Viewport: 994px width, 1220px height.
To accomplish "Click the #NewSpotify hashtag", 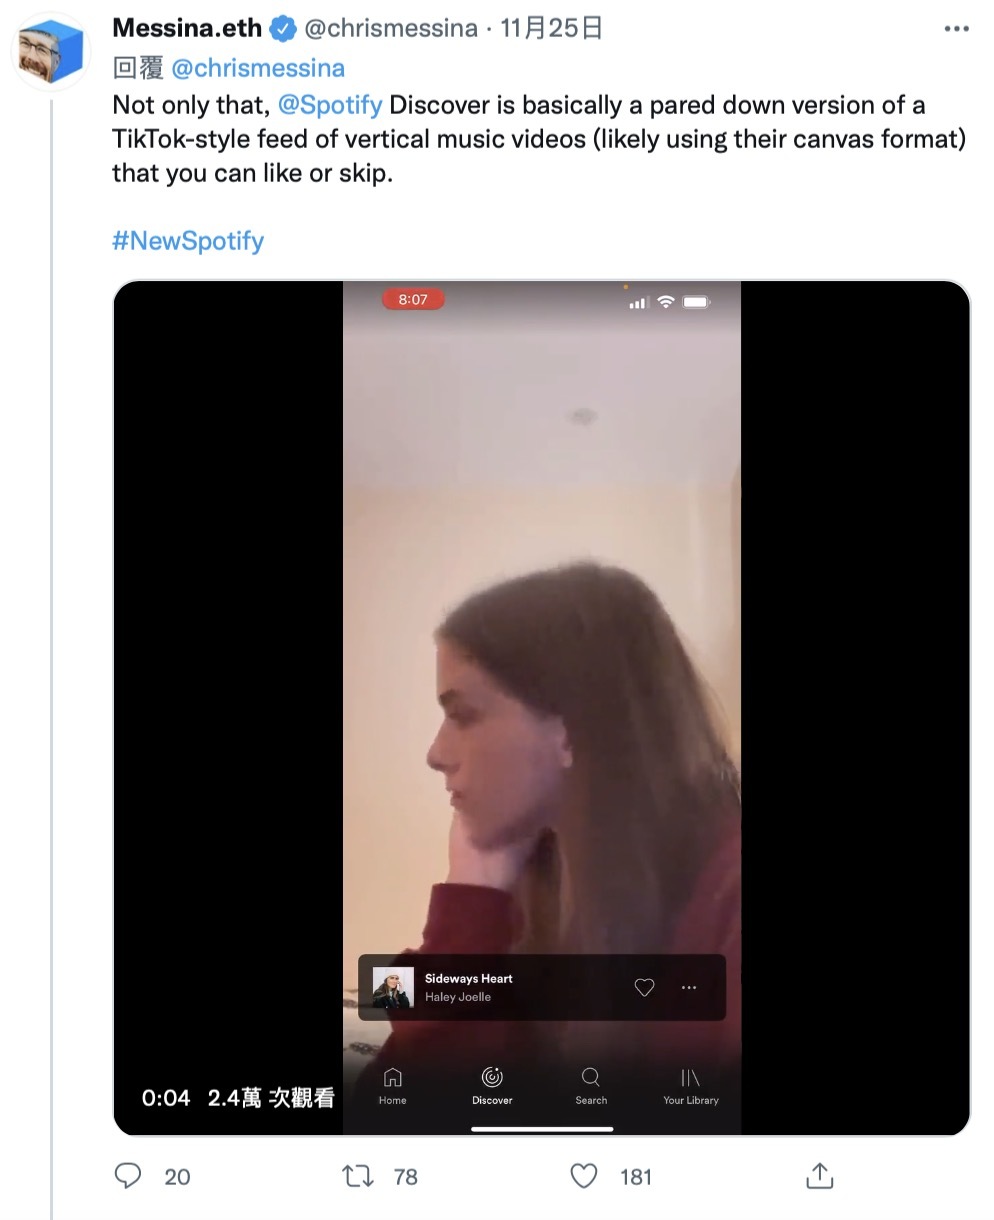I will click(188, 241).
